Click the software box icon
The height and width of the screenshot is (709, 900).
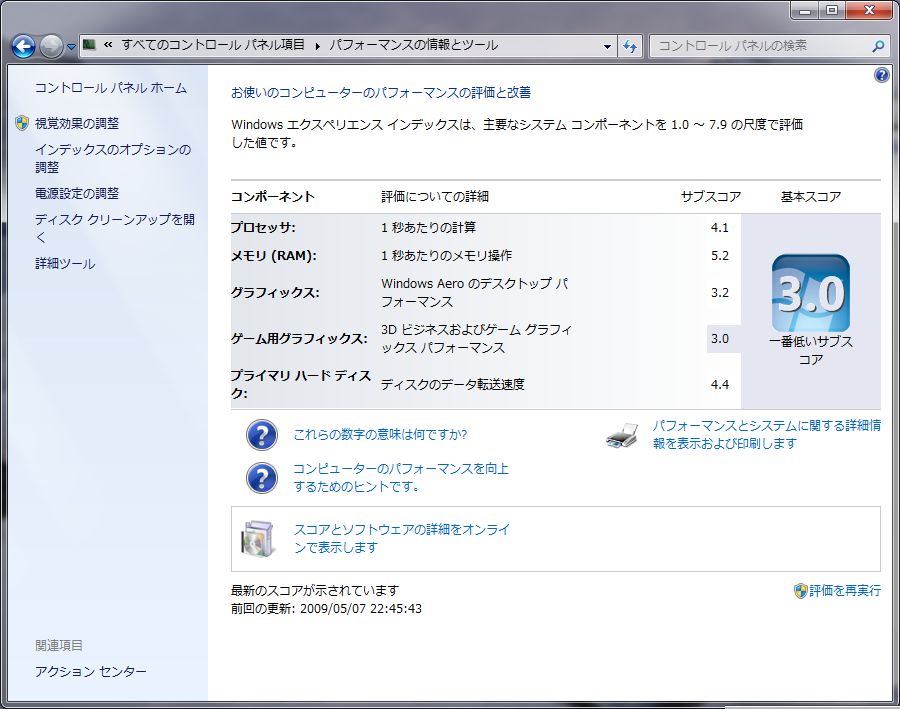coord(259,538)
